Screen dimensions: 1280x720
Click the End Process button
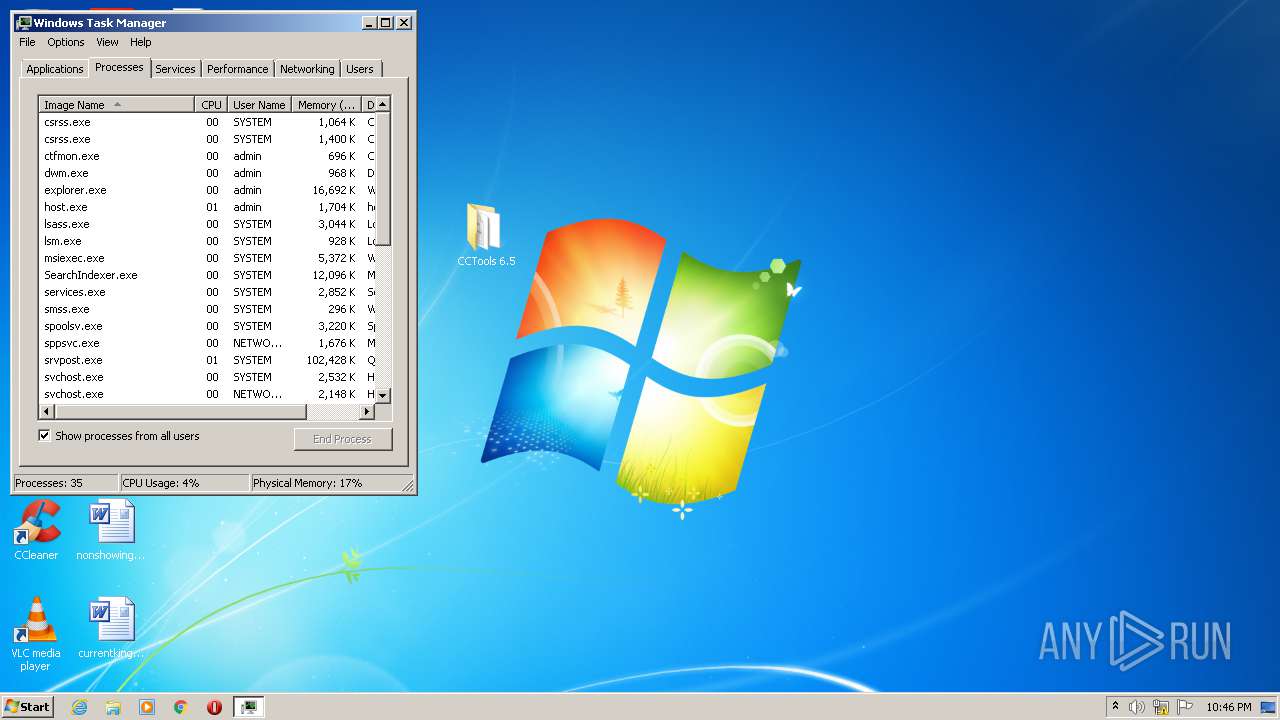pyautogui.click(x=342, y=439)
